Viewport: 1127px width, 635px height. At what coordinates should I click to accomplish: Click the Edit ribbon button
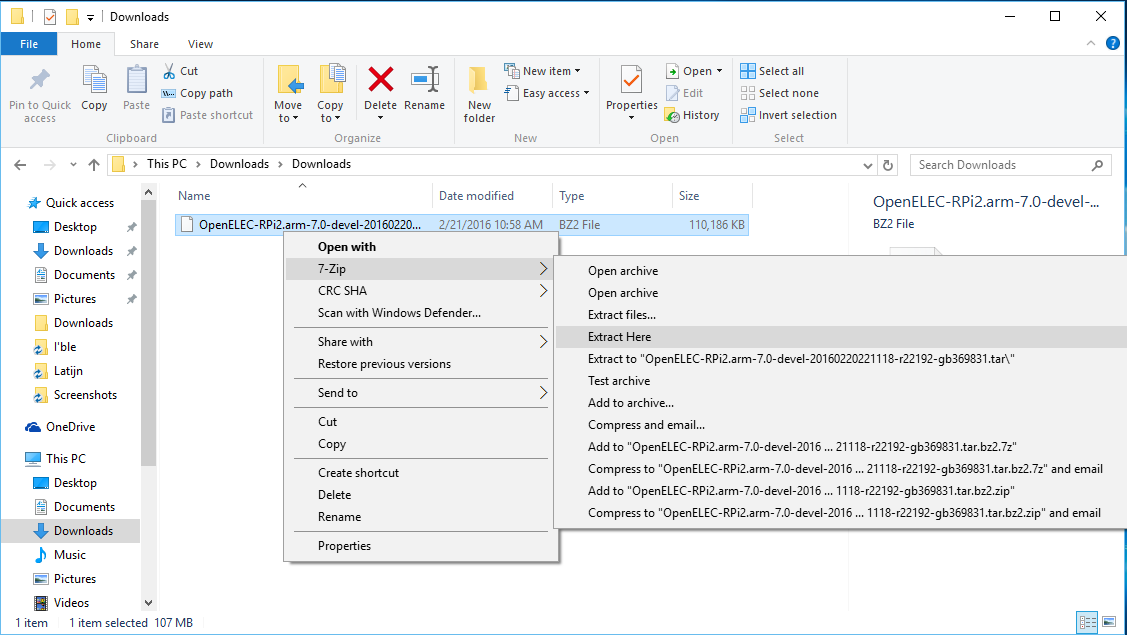pyautogui.click(x=684, y=93)
